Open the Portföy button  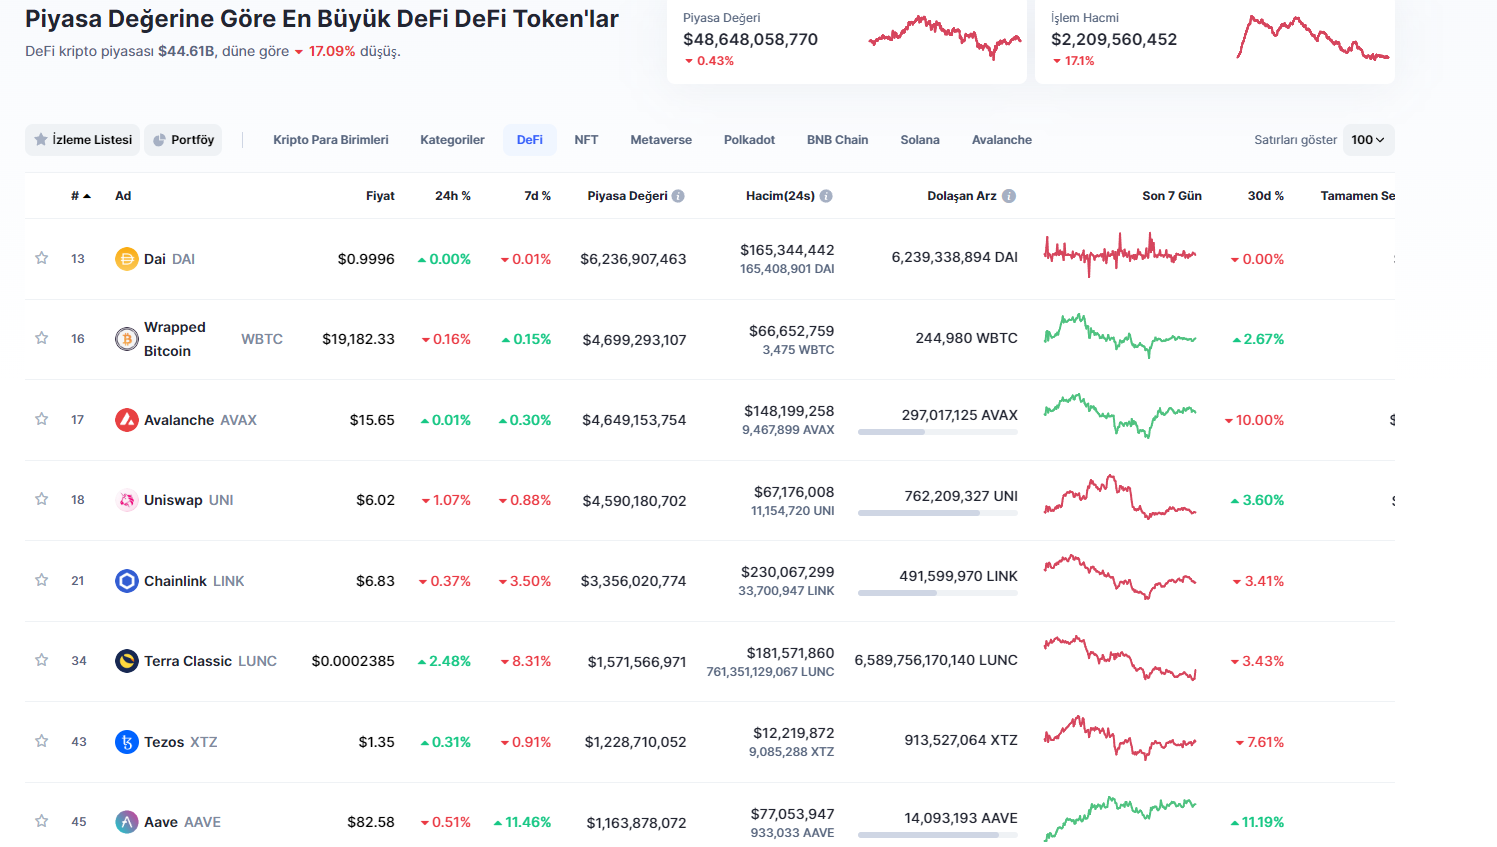coord(183,140)
